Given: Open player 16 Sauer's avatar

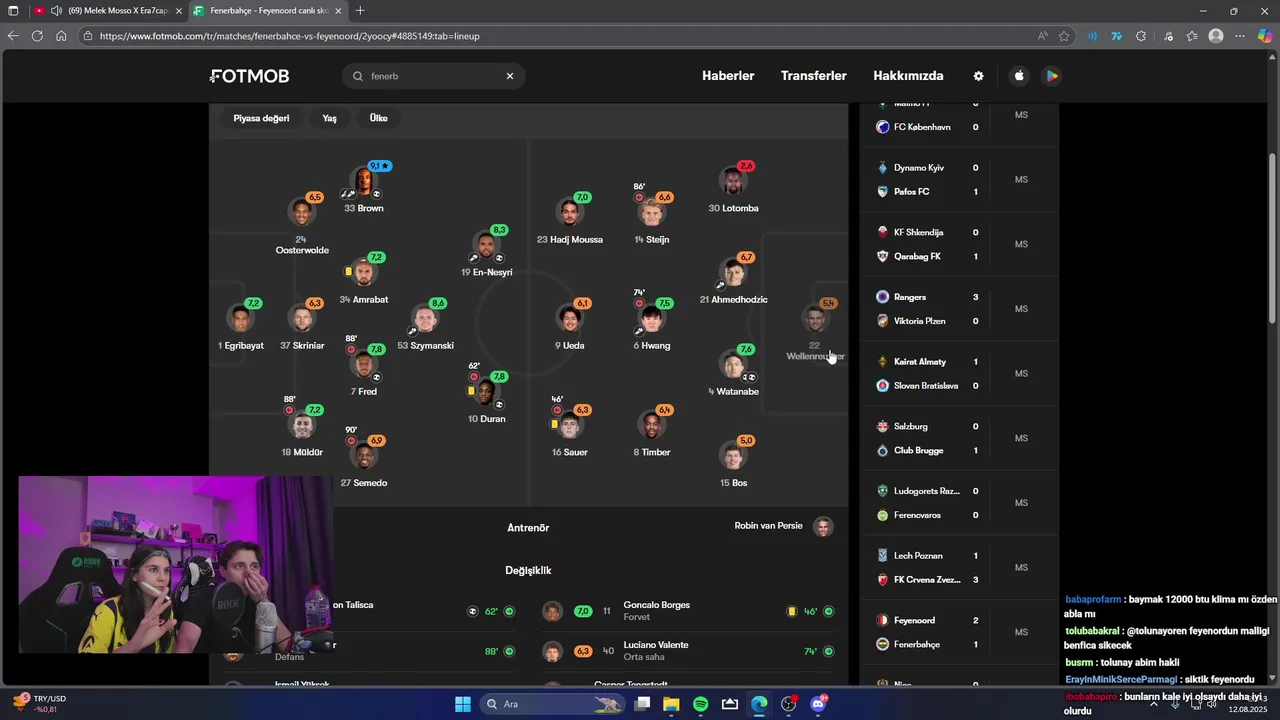Looking at the screenshot, I should click(570, 425).
